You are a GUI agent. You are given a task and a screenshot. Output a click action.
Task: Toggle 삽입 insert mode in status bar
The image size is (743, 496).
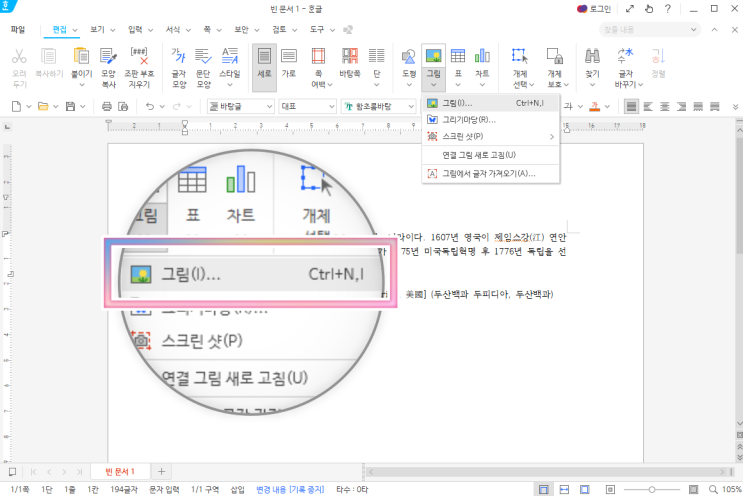tap(237, 489)
